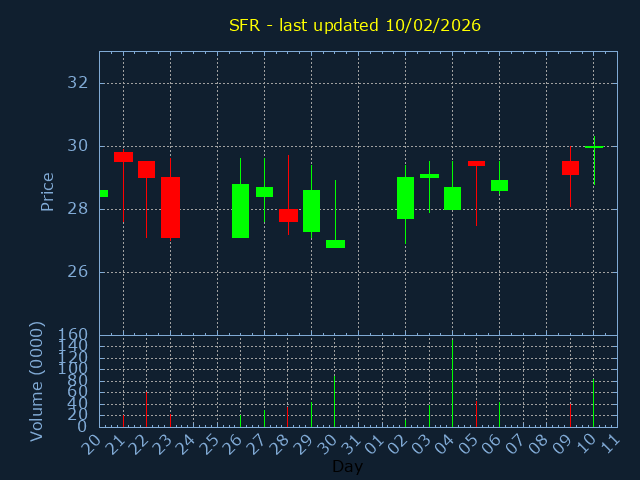Screen dimensions: 640x480
Task: Click the red volume bar on day 22
Action: point(146,409)
